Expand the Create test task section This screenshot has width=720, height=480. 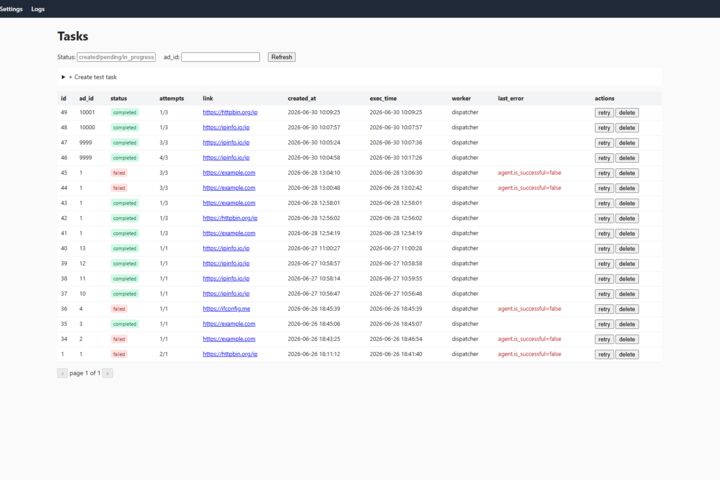pyautogui.click(x=89, y=77)
